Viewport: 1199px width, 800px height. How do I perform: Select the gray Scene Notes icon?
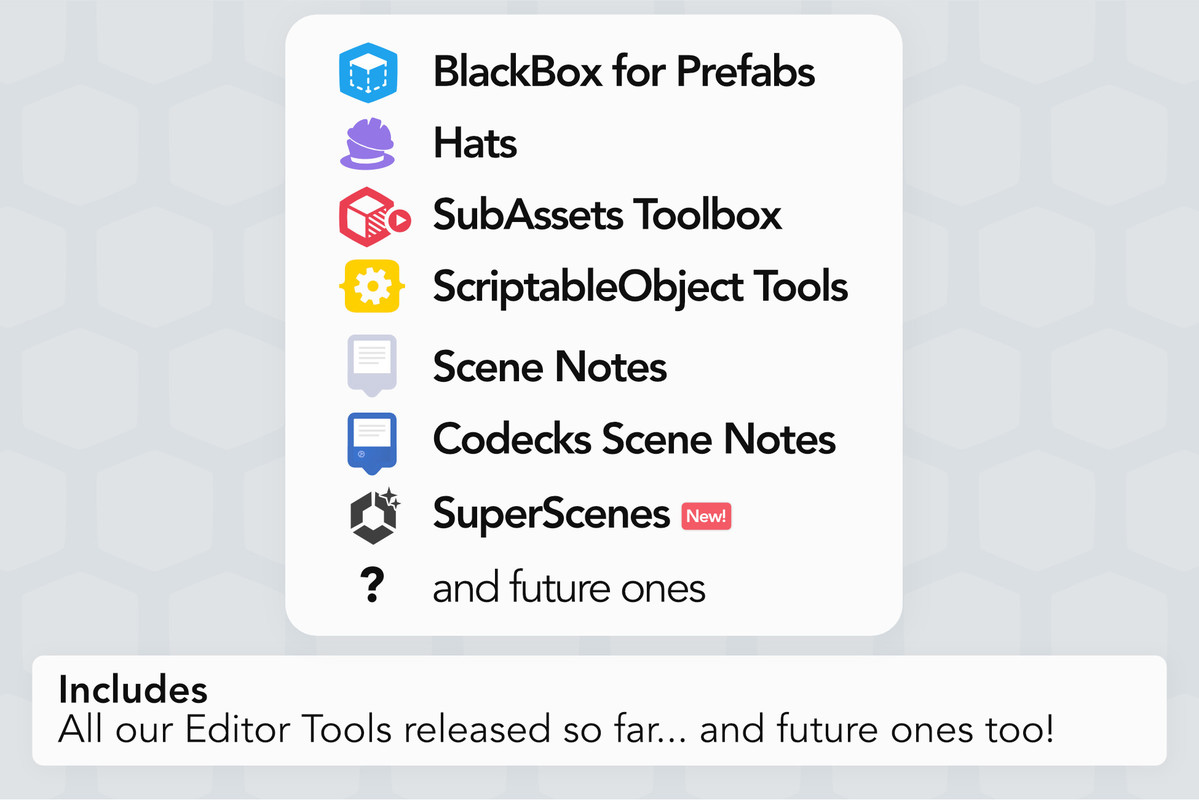tap(371, 364)
